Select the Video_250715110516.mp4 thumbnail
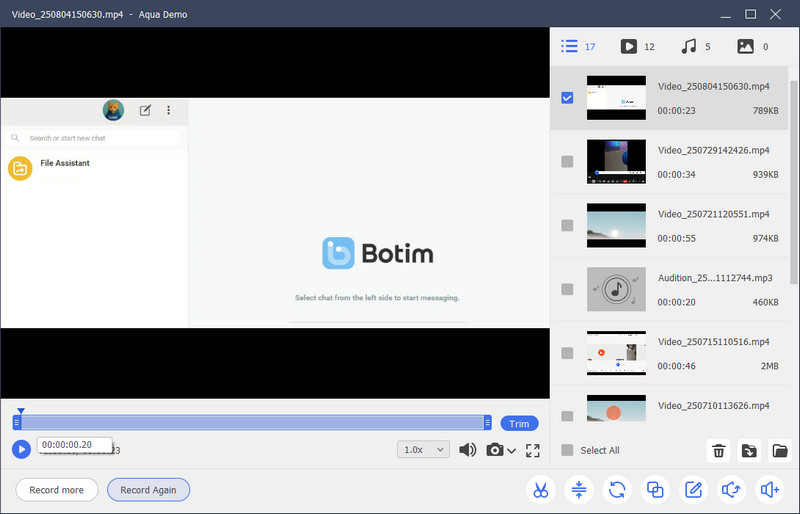Viewport: 800px width, 514px height. [x=616, y=353]
